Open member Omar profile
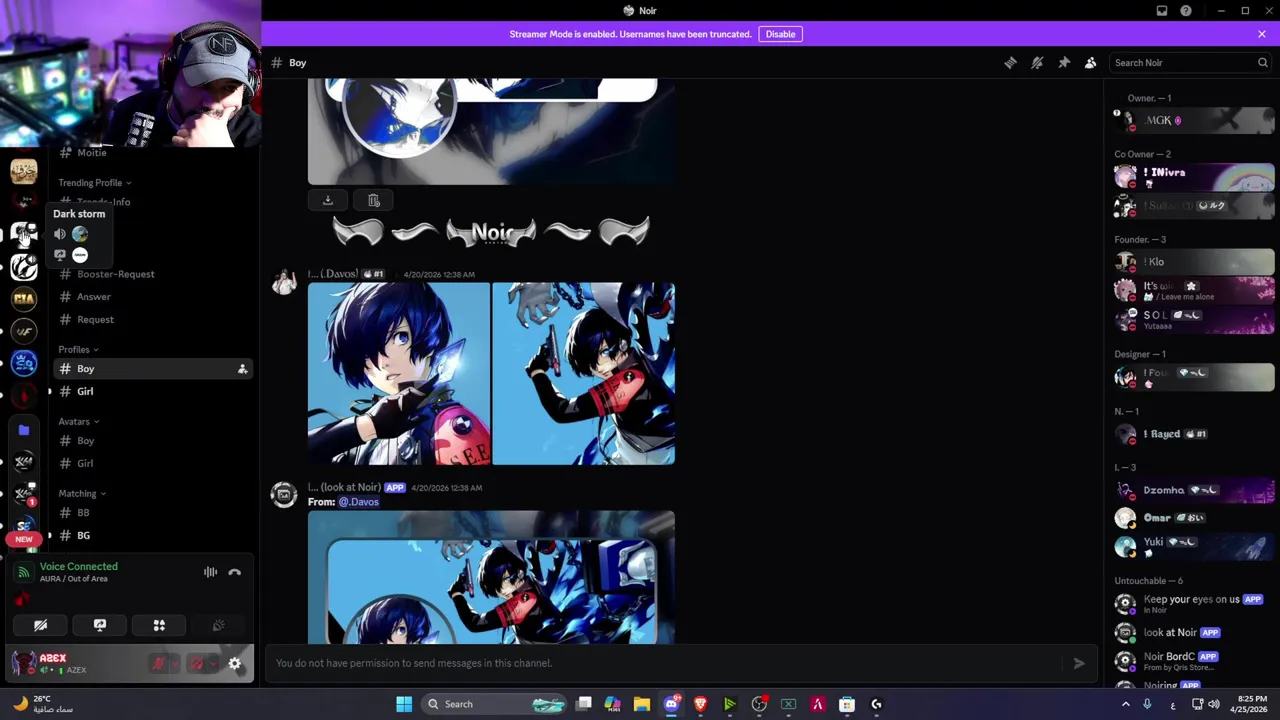The height and width of the screenshot is (720, 1280). [1193, 518]
